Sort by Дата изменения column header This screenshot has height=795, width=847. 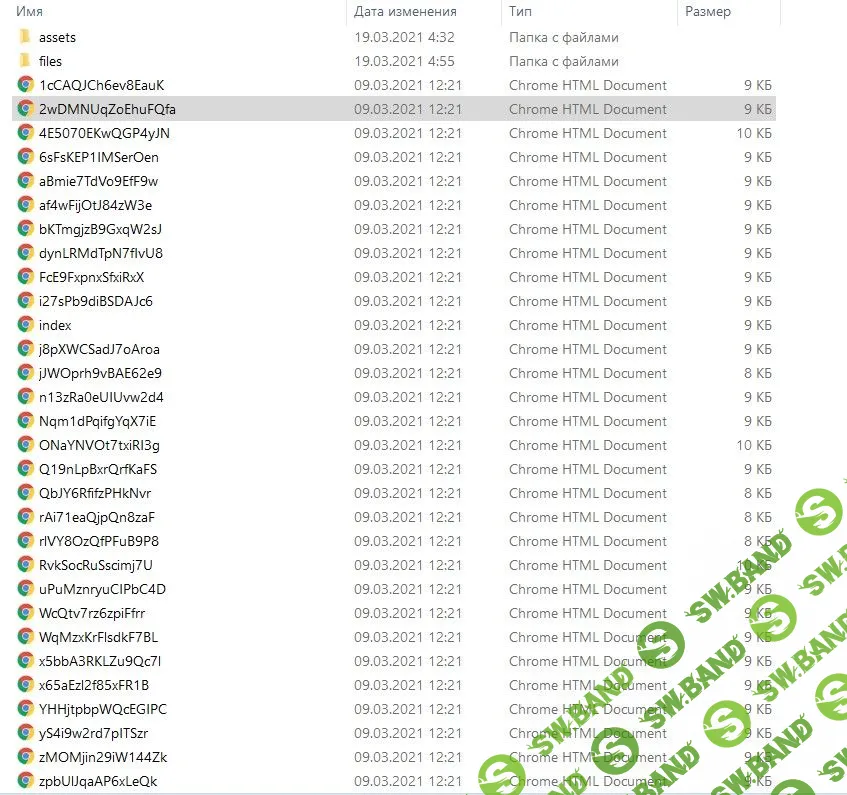405,12
